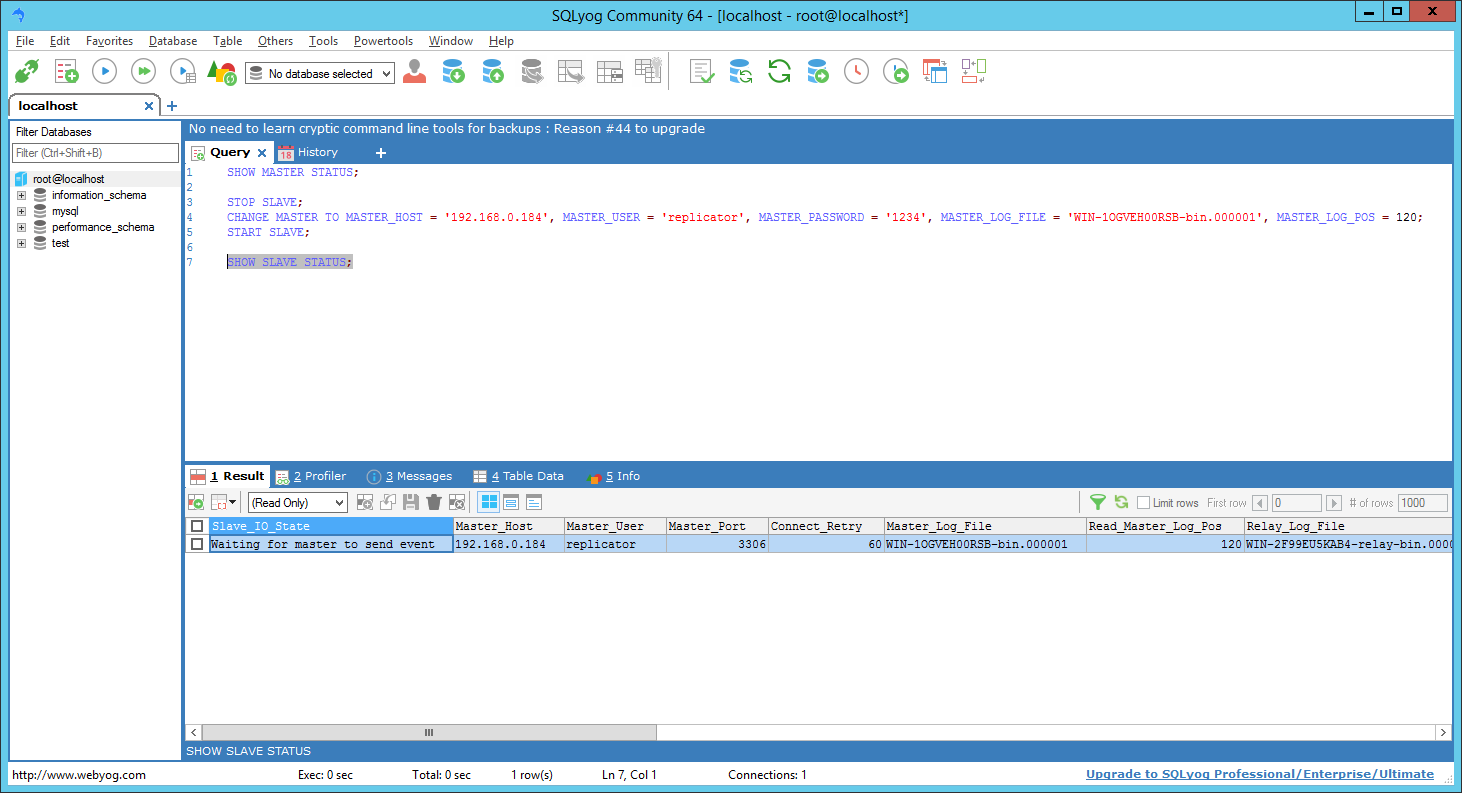Open the User Manager icon
This screenshot has width=1462, height=793.
tap(415, 72)
